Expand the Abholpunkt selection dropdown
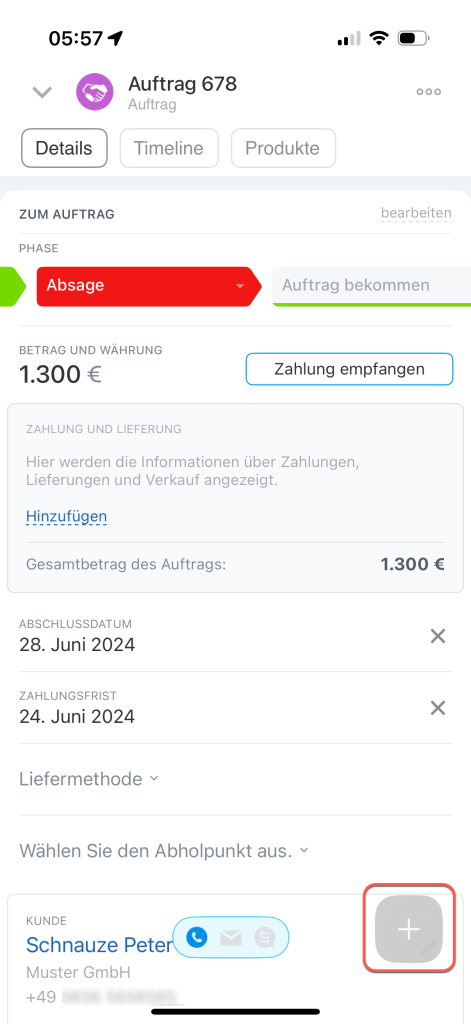The height and width of the screenshot is (1024, 471). point(164,851)
